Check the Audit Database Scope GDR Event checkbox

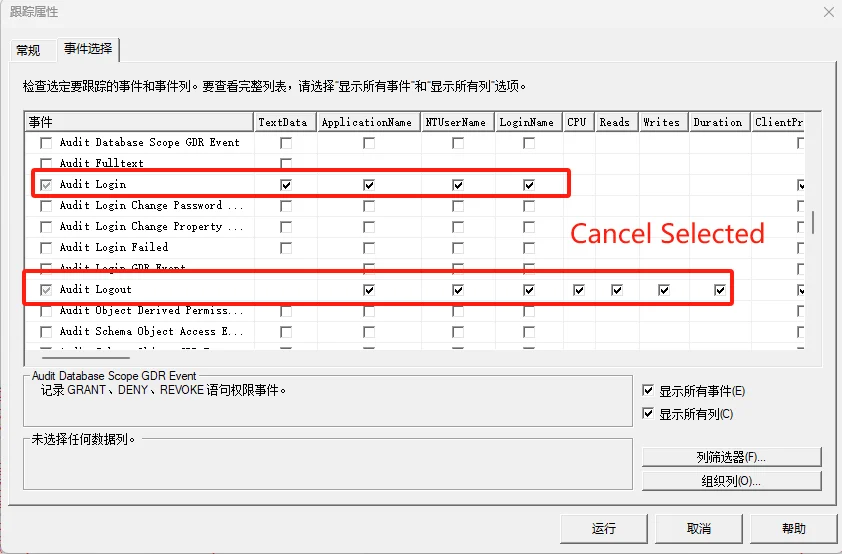click(46, 143)
